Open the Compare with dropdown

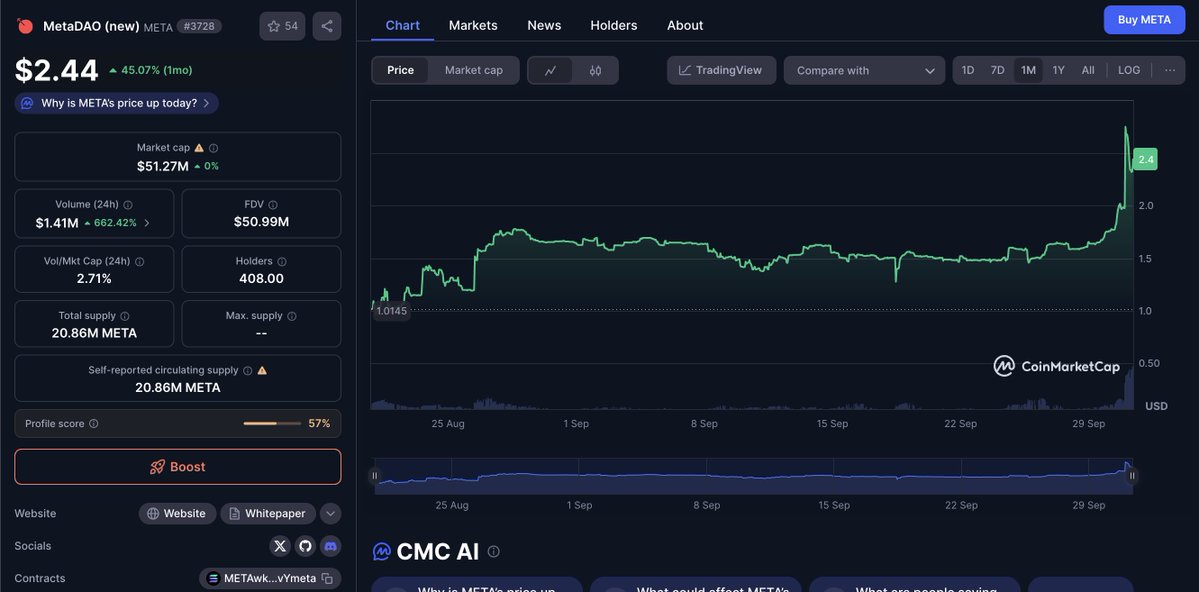(x=864, y=70)
